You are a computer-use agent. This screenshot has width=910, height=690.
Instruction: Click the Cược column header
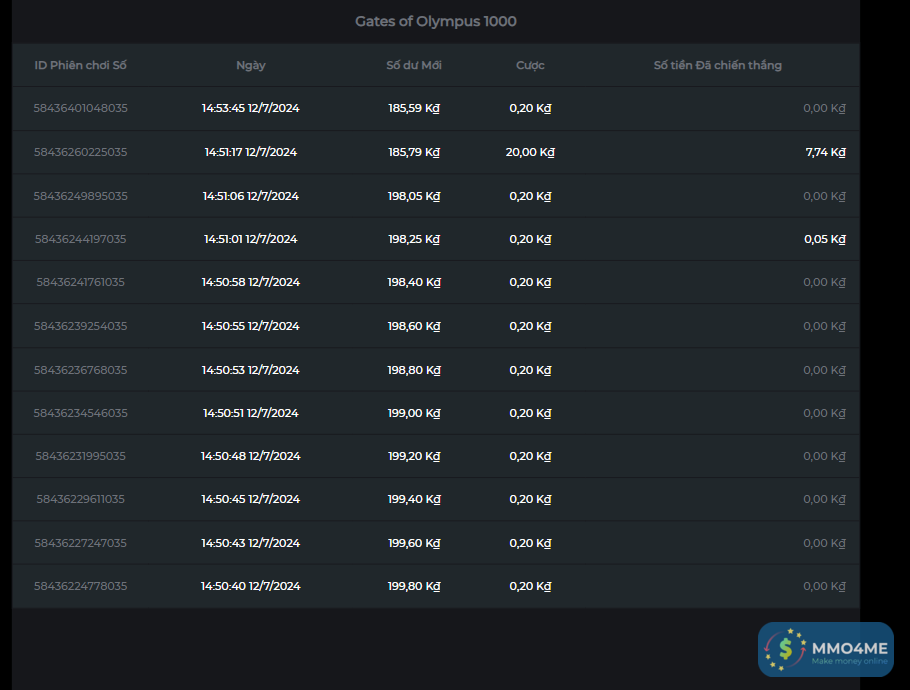click(530, 65)
